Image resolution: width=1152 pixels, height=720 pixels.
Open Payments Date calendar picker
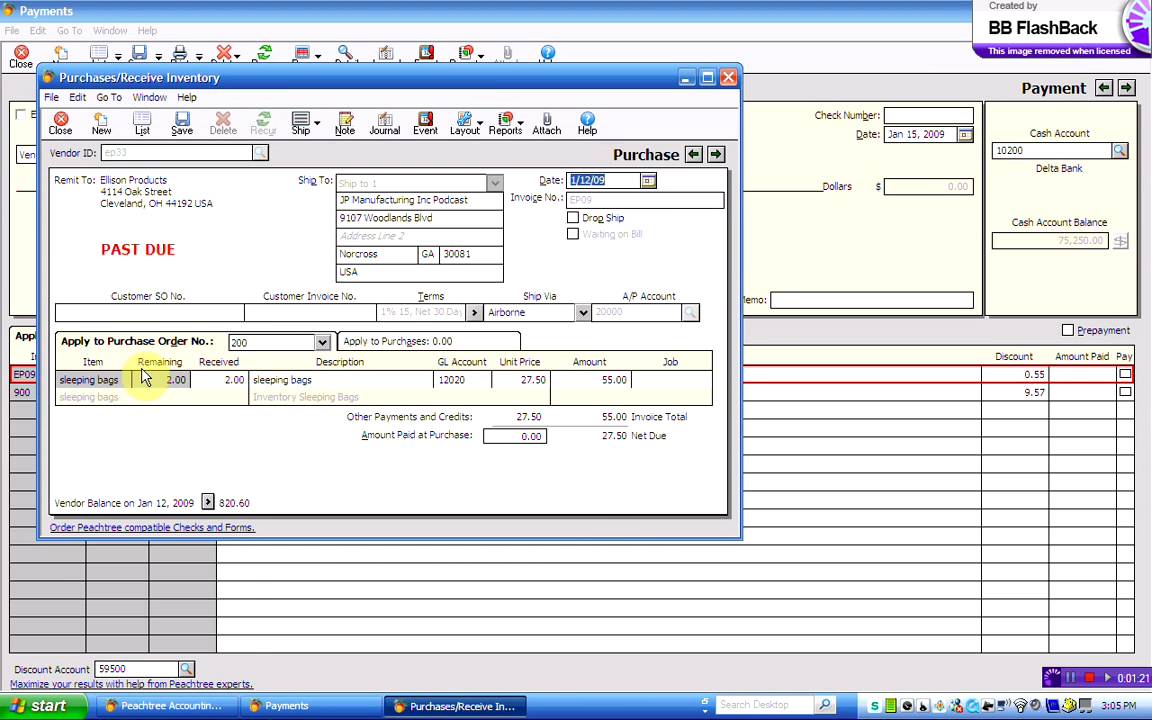[x=965, y=134]
